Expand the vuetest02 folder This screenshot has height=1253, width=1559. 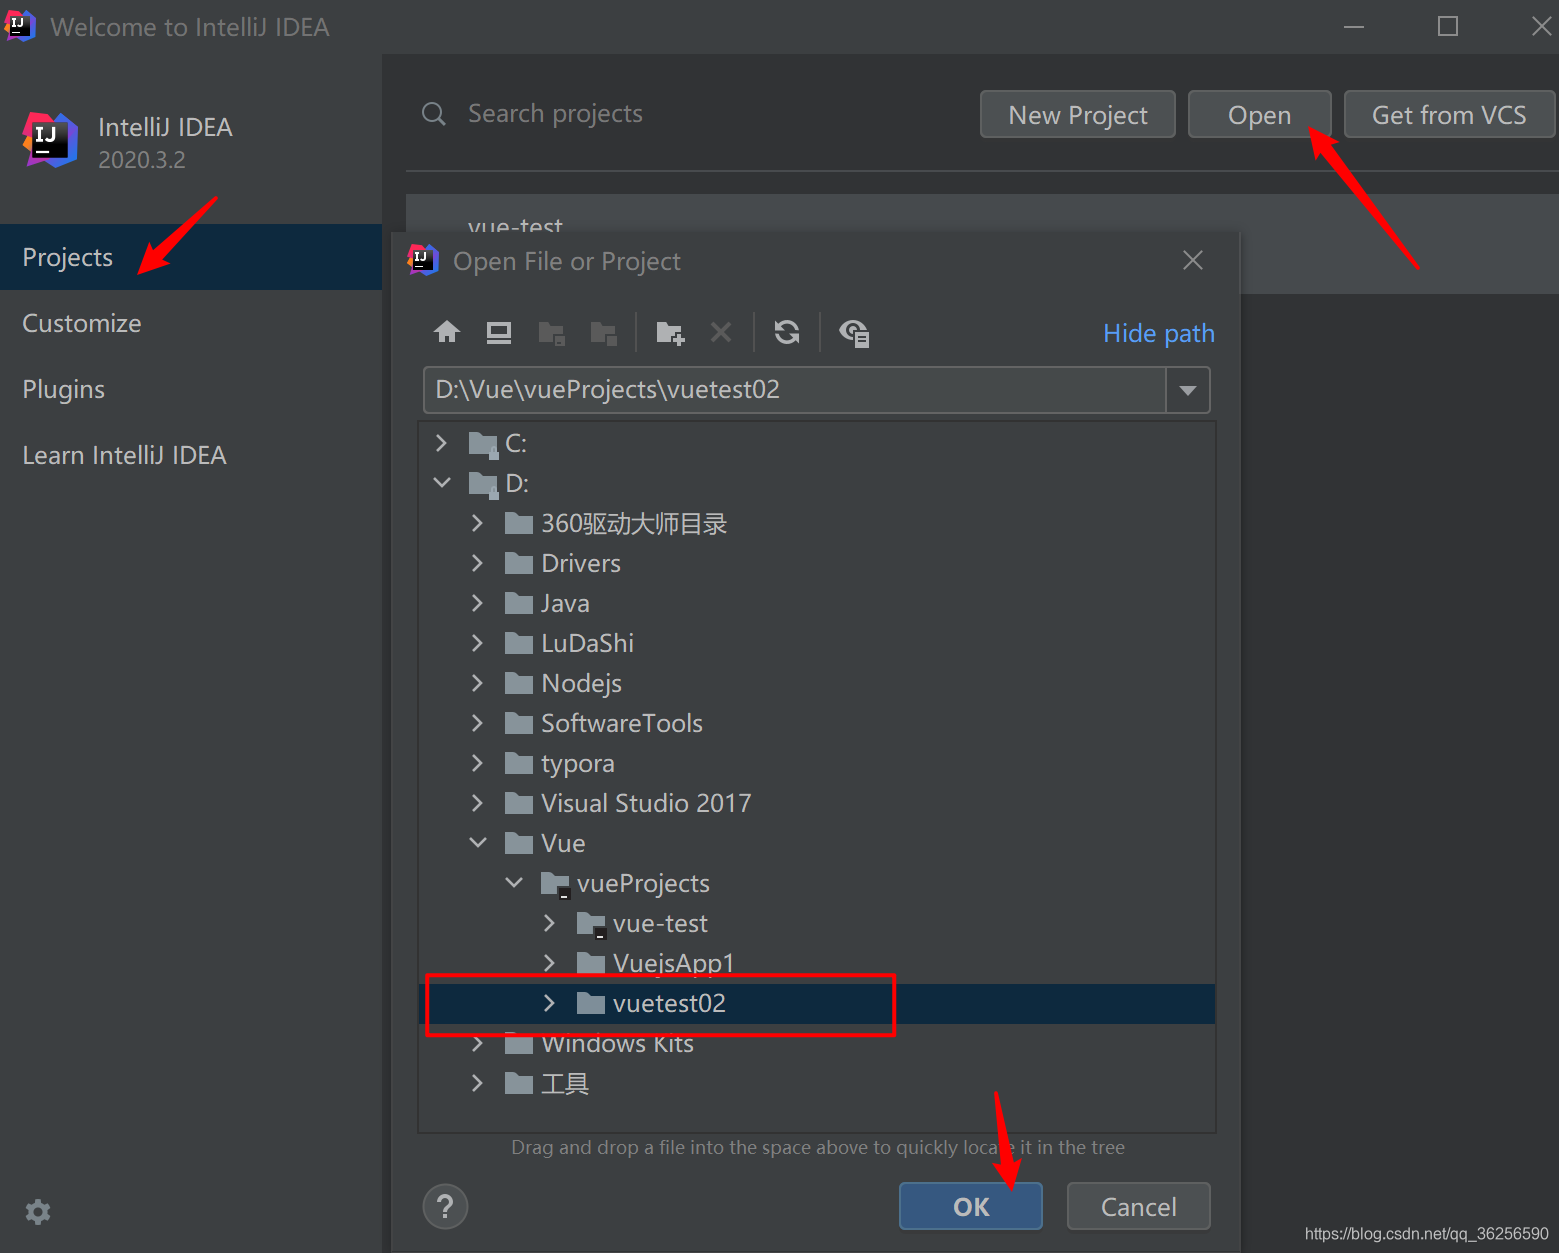[549, 1003]
